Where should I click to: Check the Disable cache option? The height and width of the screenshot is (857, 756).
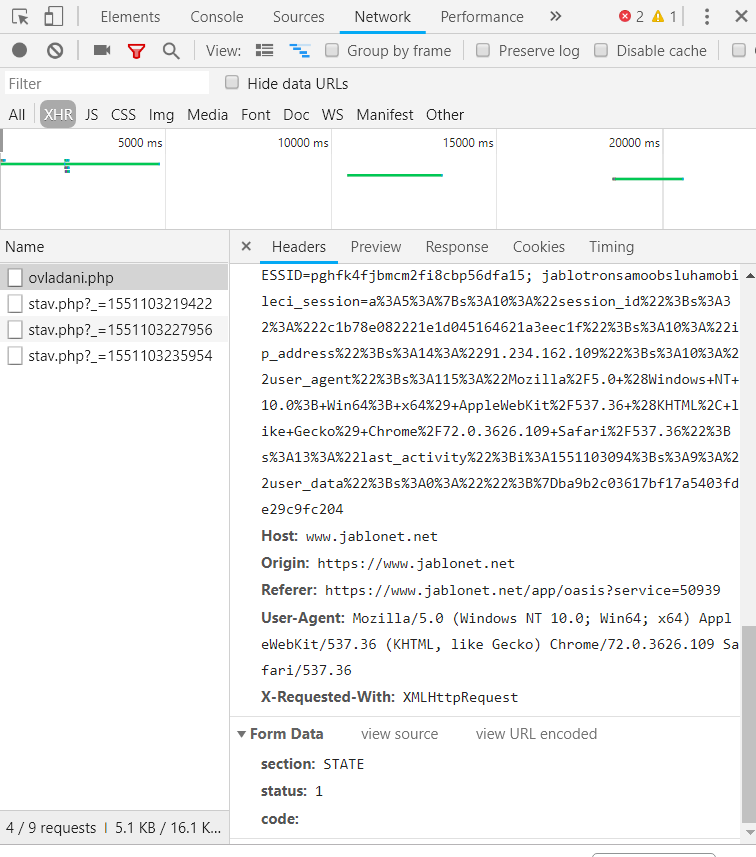(601, 50)
